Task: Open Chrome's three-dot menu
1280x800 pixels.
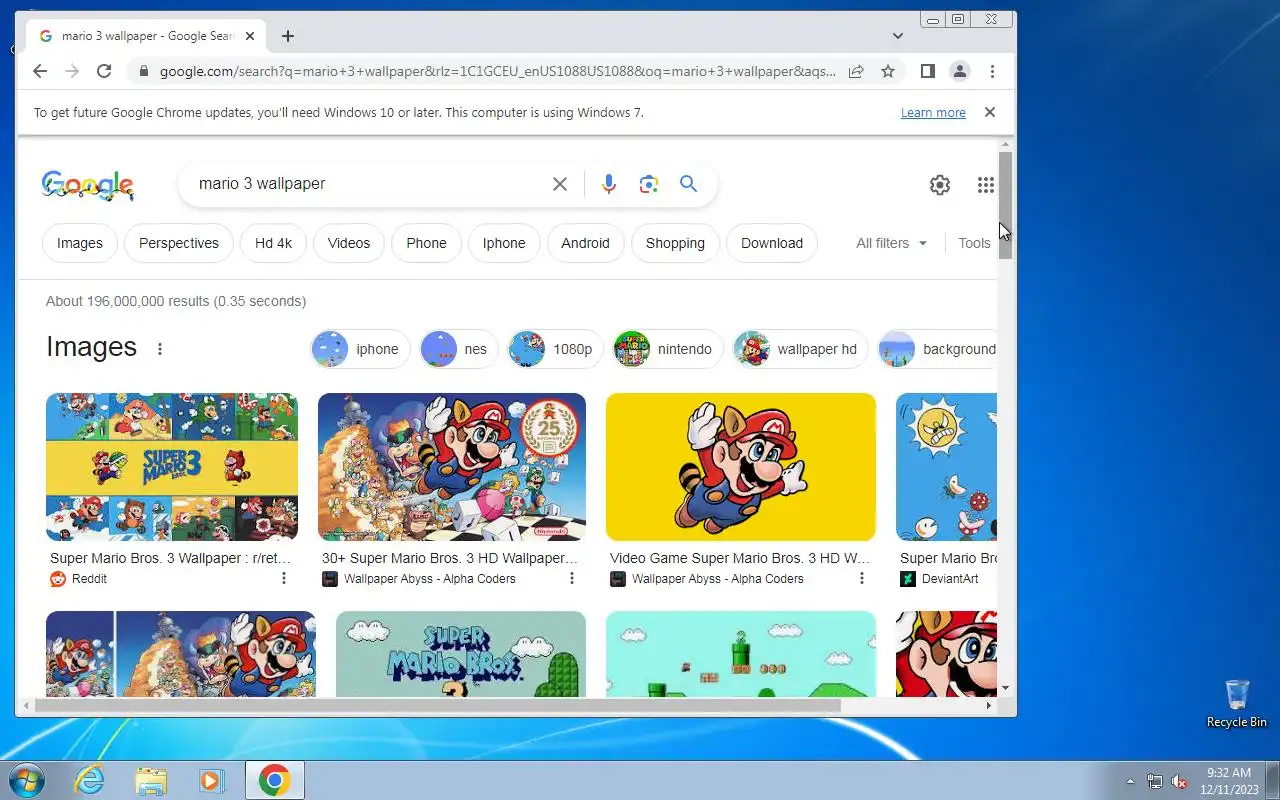Action: tap(992, 71)
